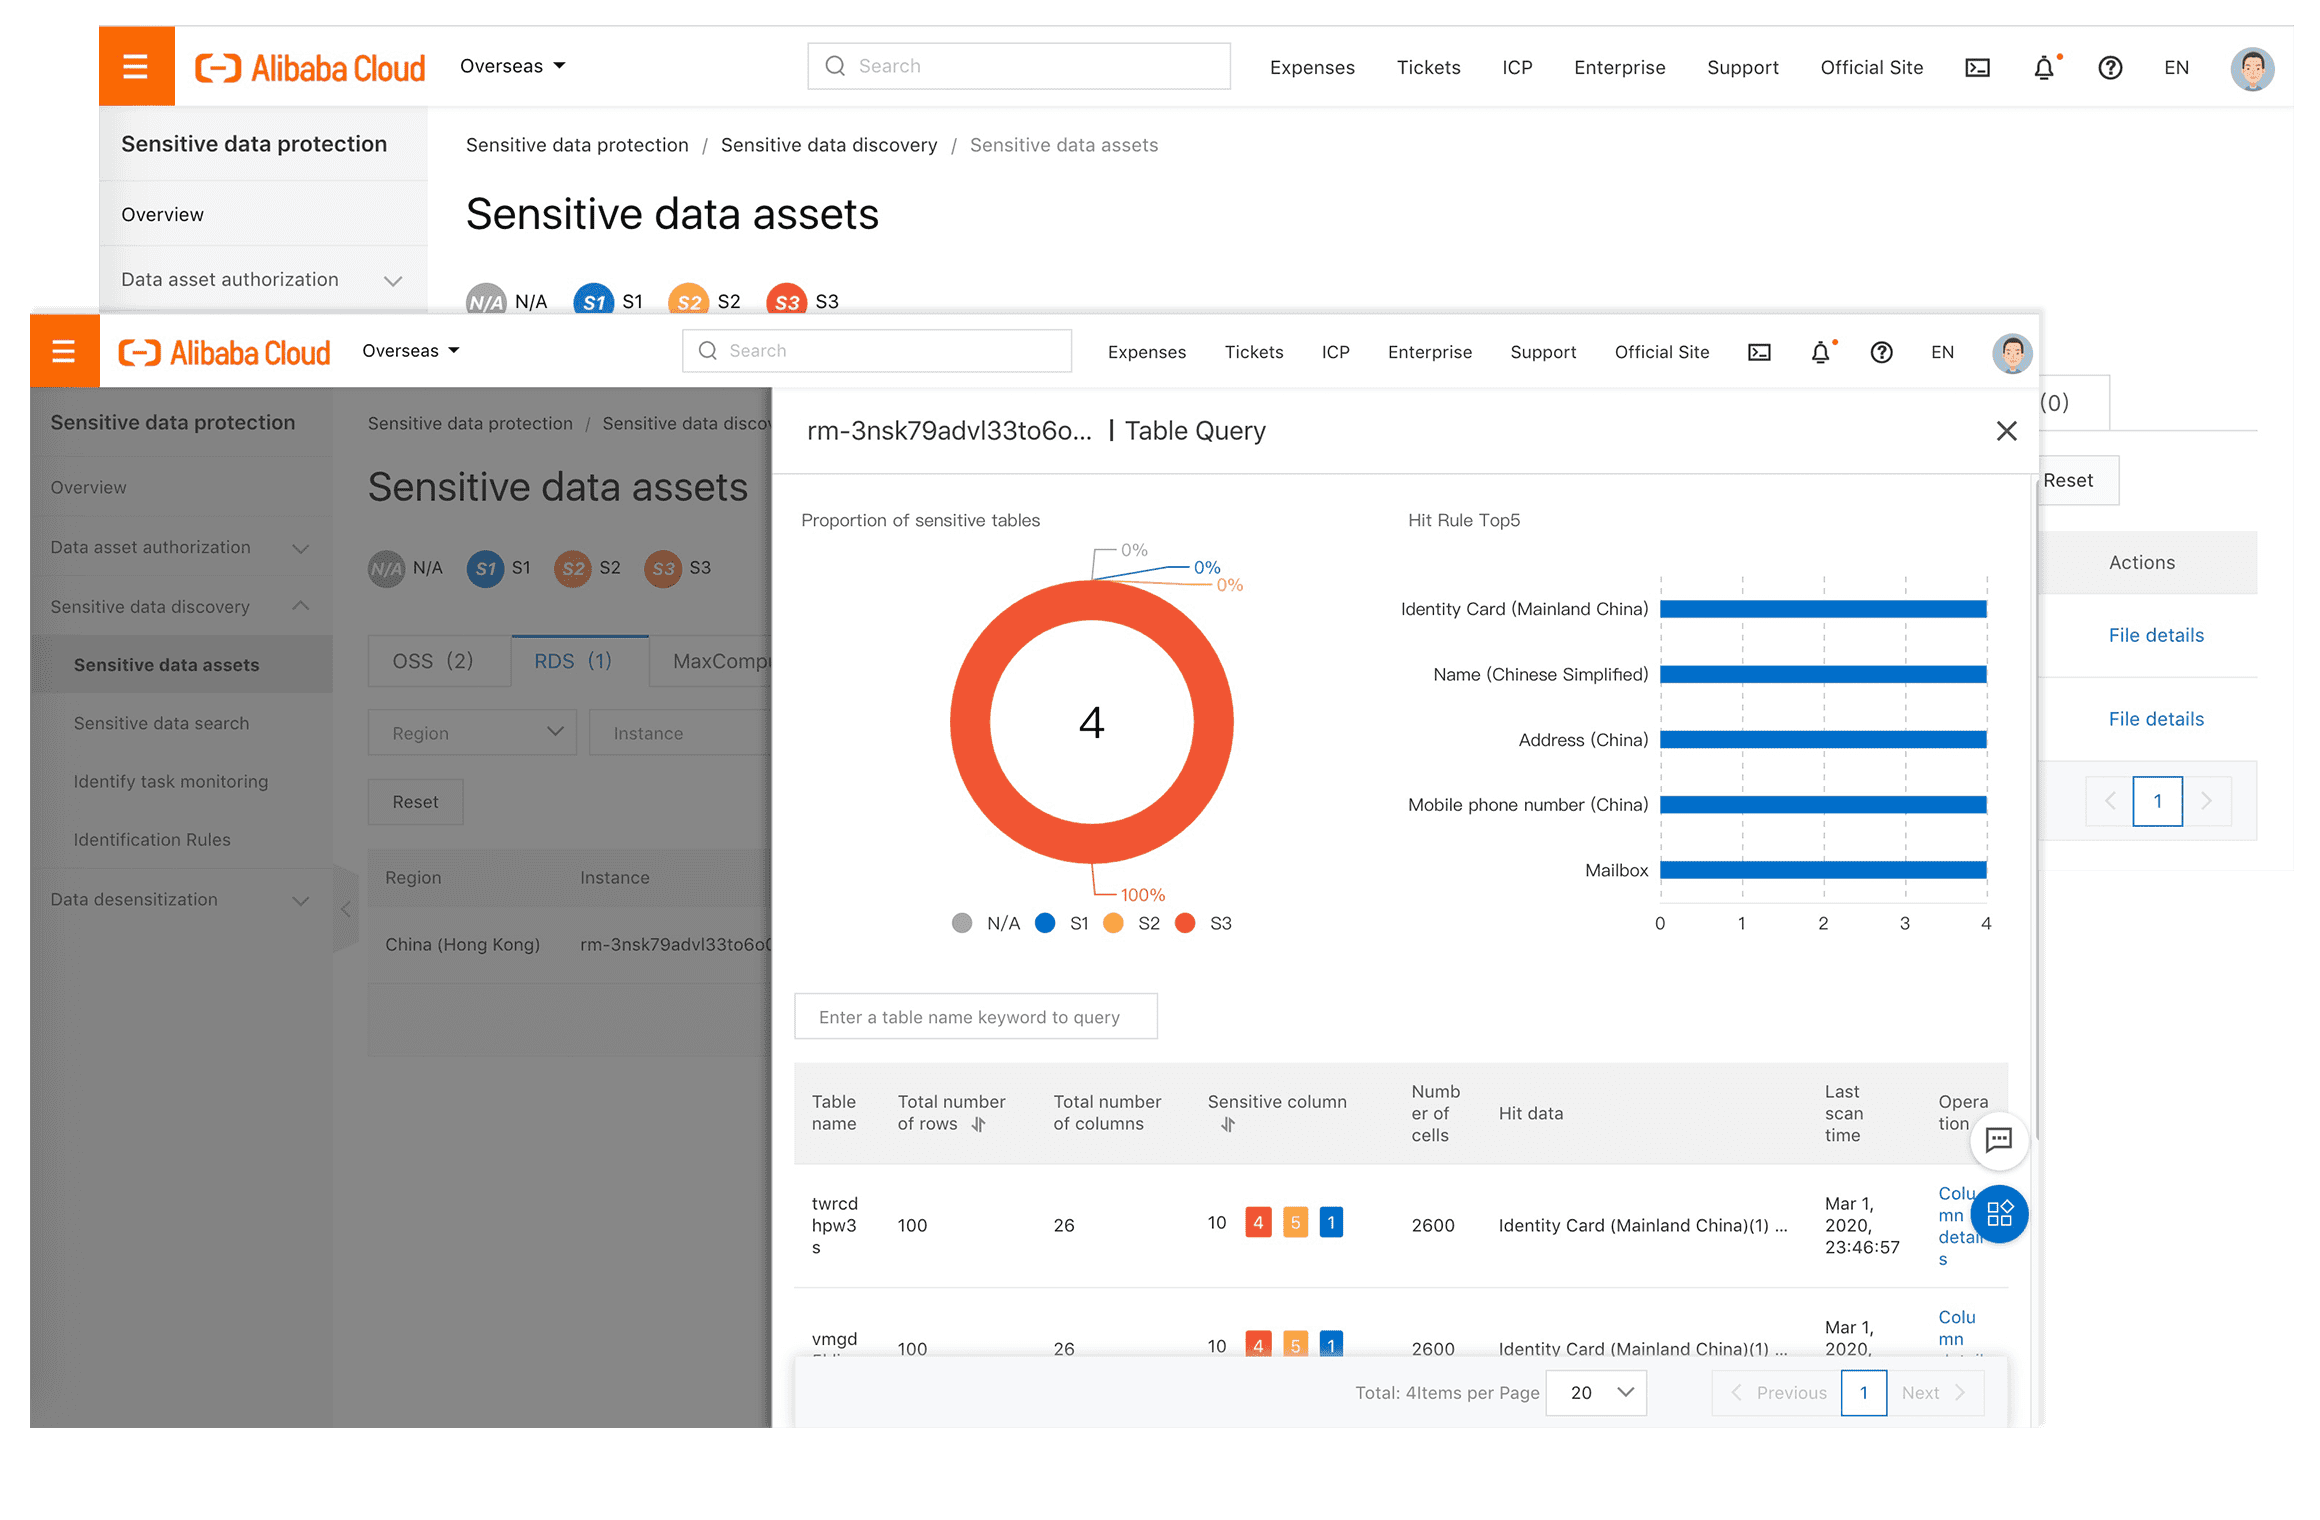
Task: Click the first File details link
Action: pos(2156,635)
